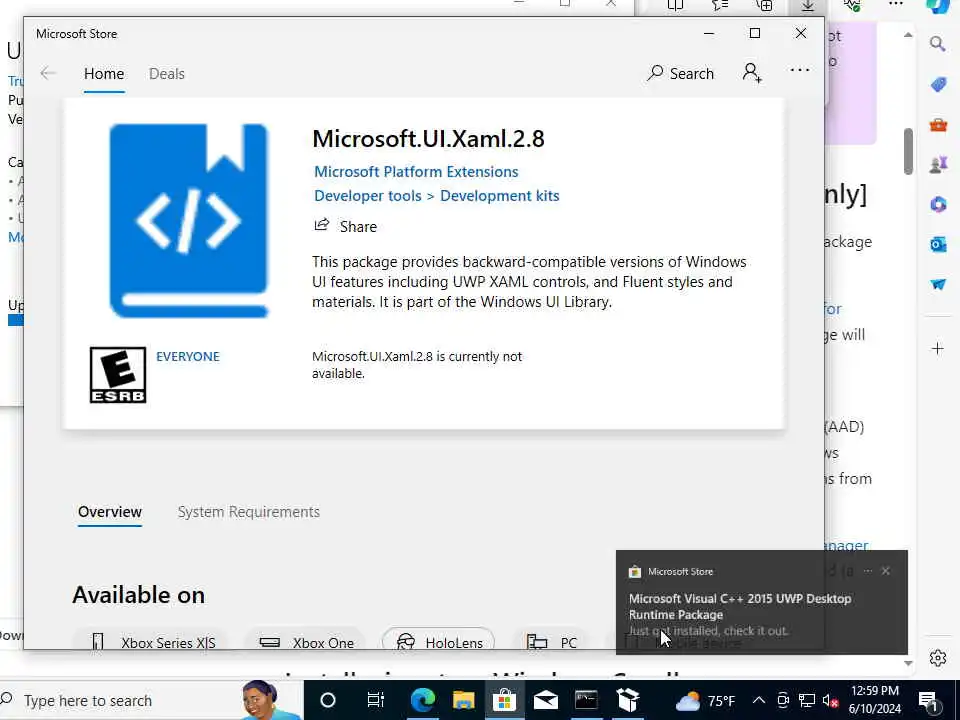Screen dimensions: 960x720
Task: Click the Edge page vertical scrollbar thumb
Action: [x=908, y=151]
